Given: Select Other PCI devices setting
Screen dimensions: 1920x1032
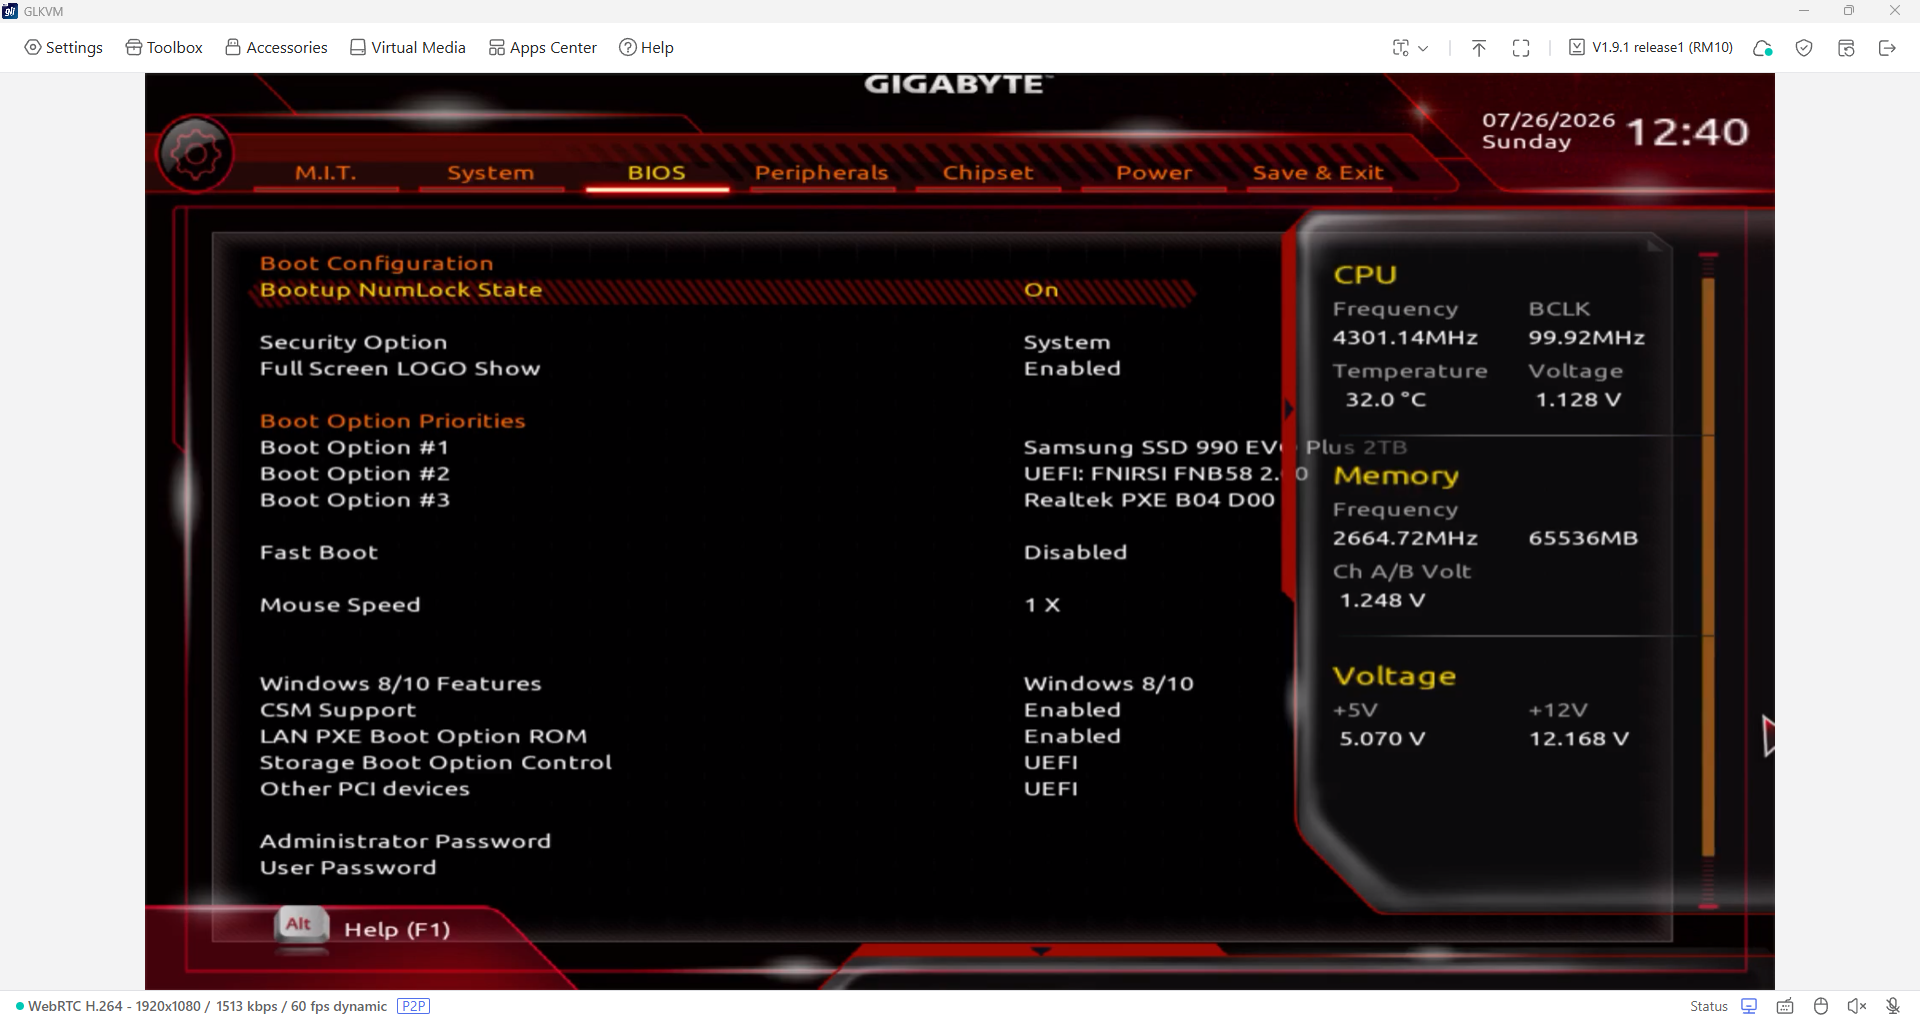Looking at the screenshot, I should click(x=365, y=789).
